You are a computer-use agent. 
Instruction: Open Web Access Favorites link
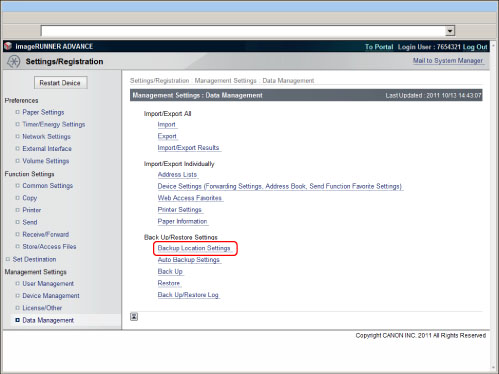tap(190, 198)
